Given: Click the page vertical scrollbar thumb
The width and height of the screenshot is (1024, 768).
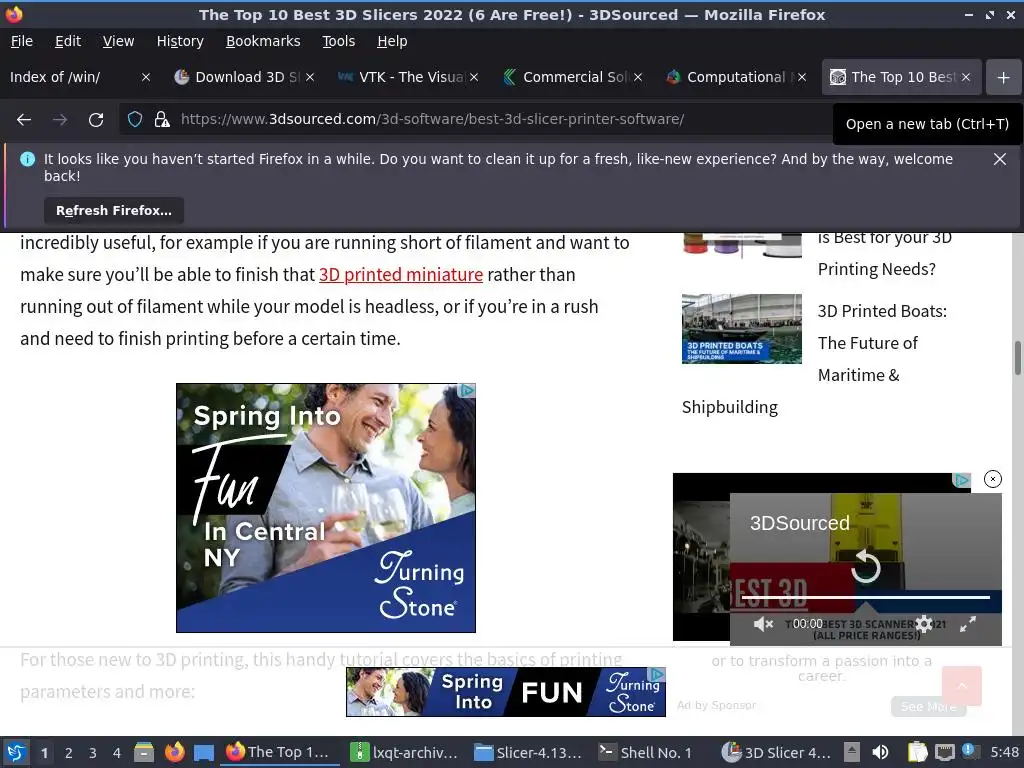Looking at the screenshot, I should [1017, 358].
